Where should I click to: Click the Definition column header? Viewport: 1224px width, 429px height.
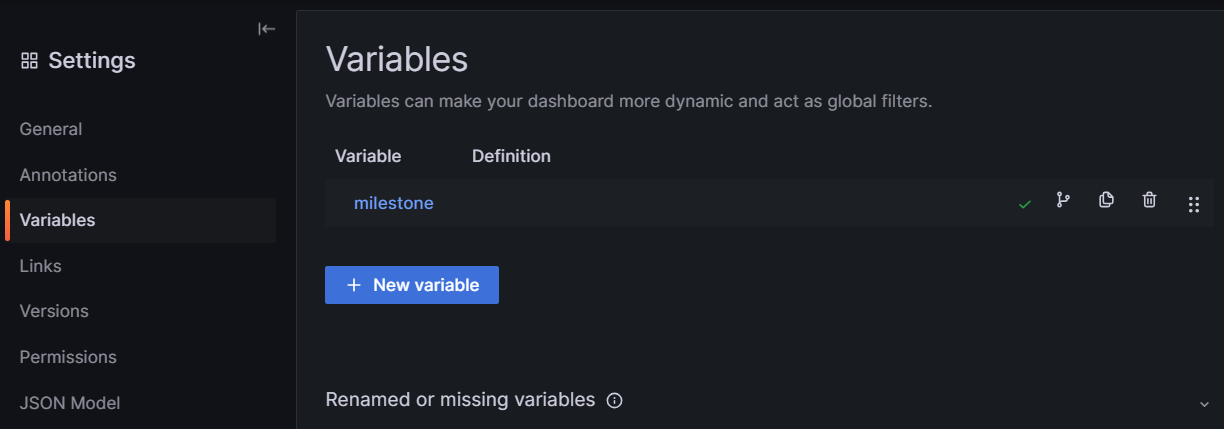[x=511, y=156]
